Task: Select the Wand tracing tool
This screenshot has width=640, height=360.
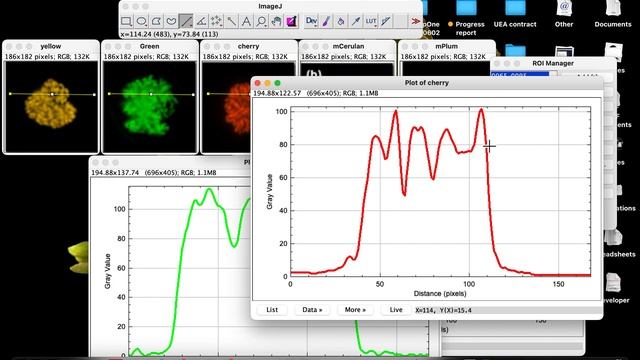Action: point(231,21)
